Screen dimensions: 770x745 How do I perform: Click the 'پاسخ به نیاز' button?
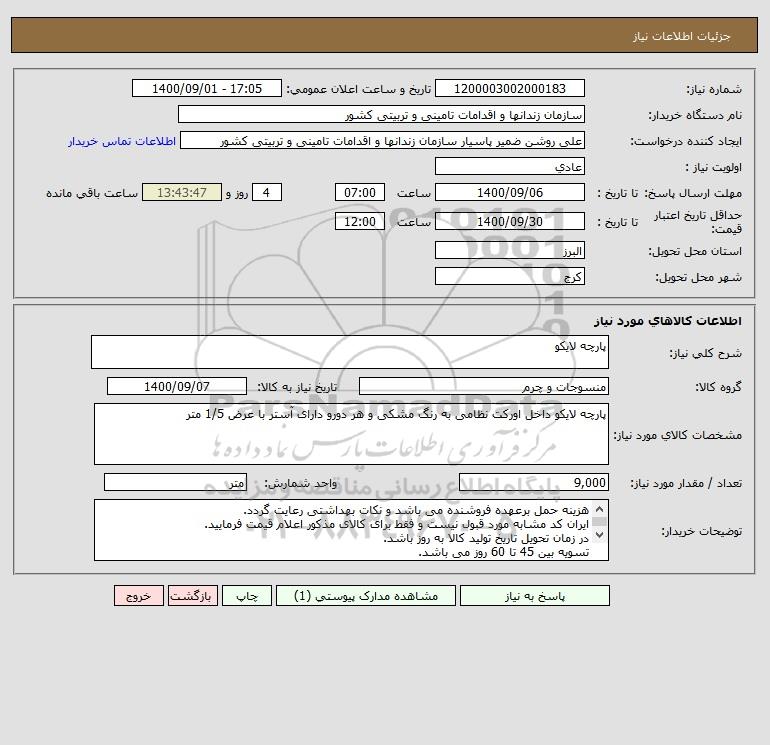(535, 596)
